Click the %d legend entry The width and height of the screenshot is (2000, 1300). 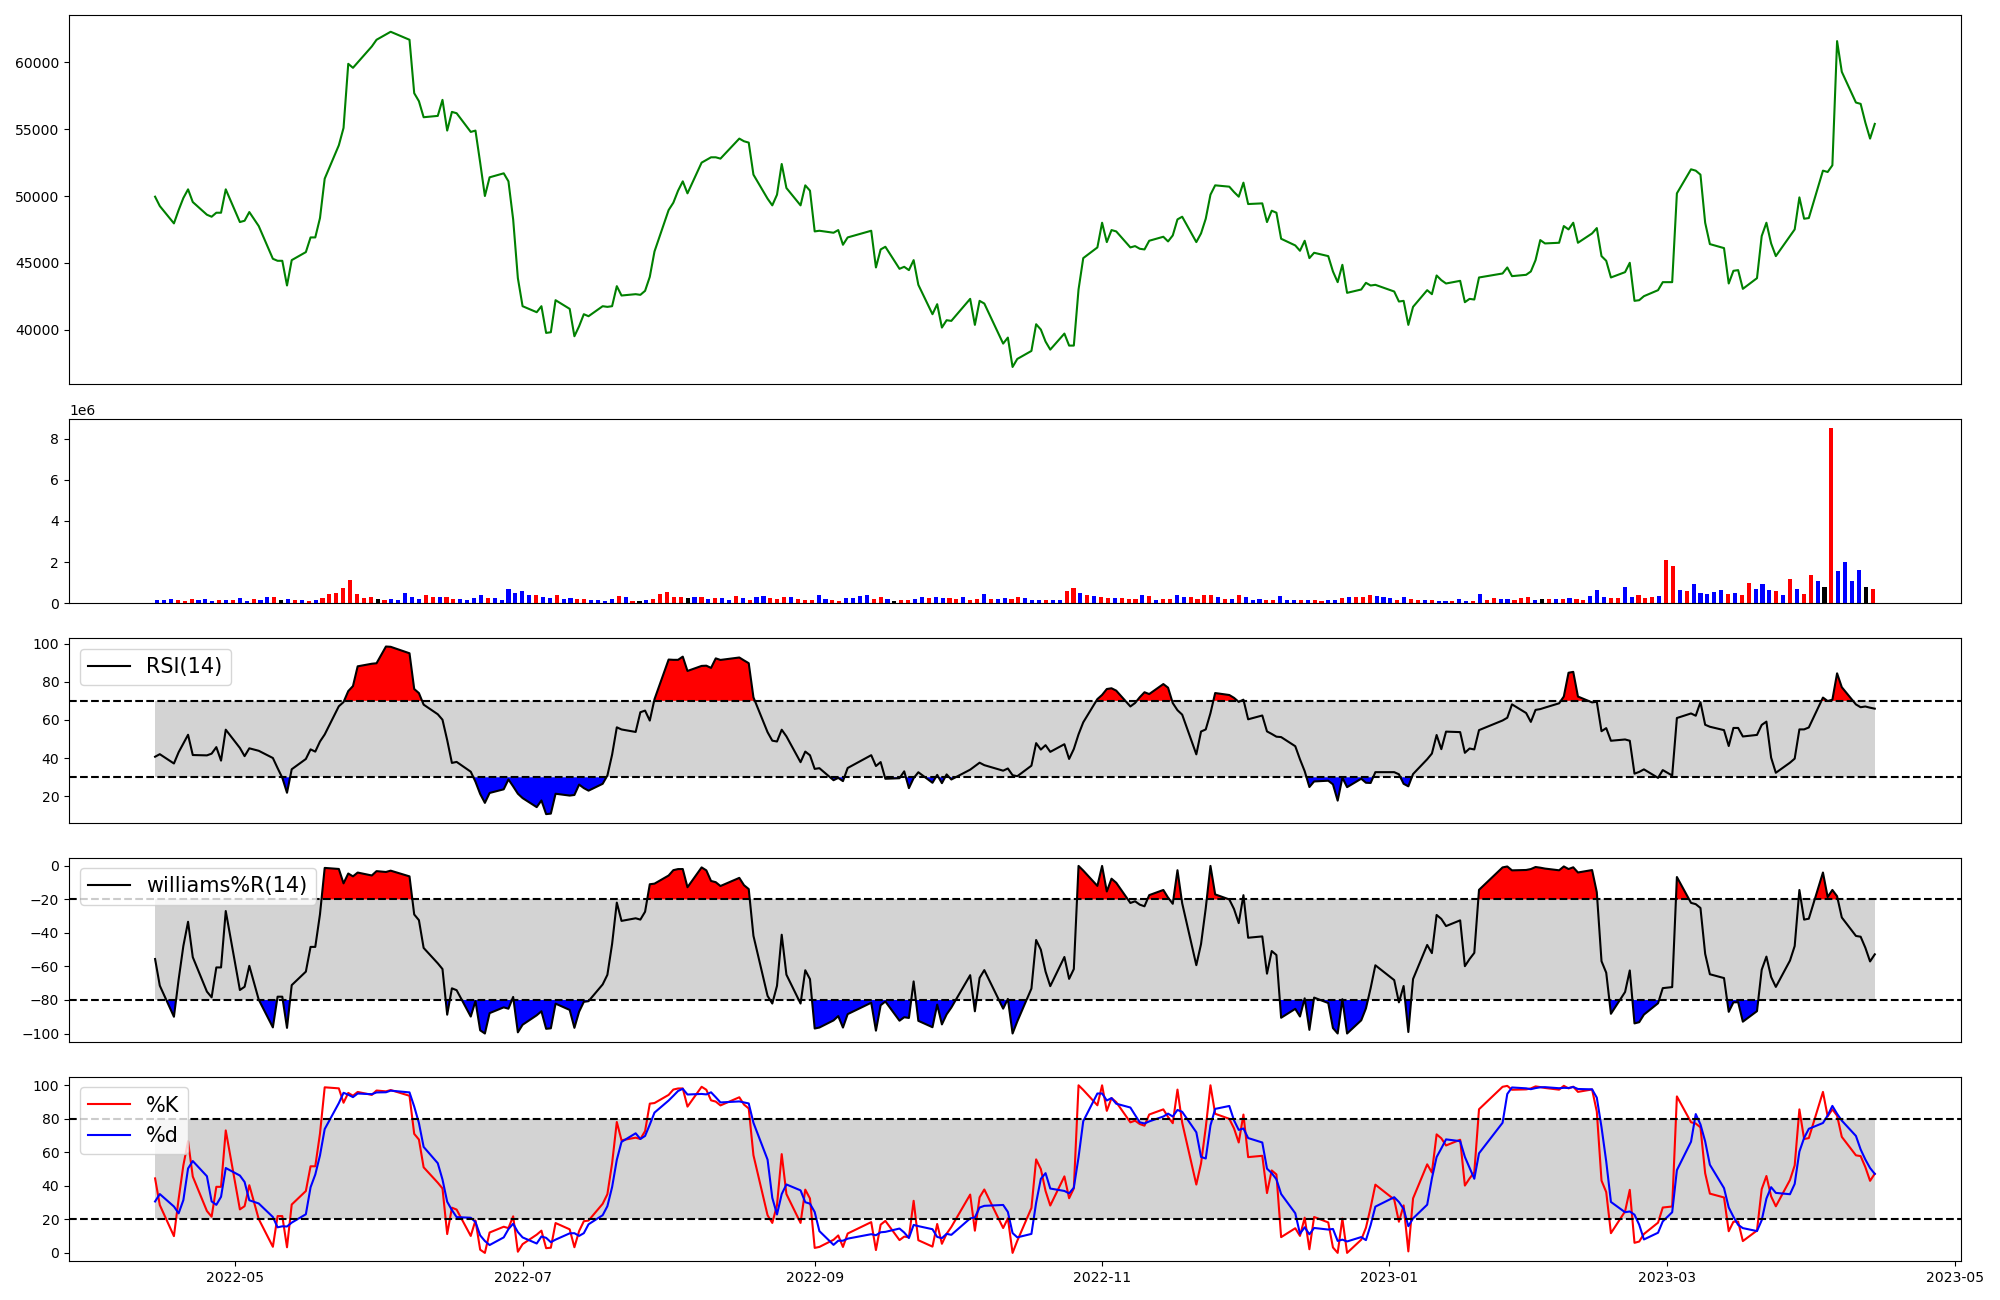pyautogui.click(x=162, y=1135)
